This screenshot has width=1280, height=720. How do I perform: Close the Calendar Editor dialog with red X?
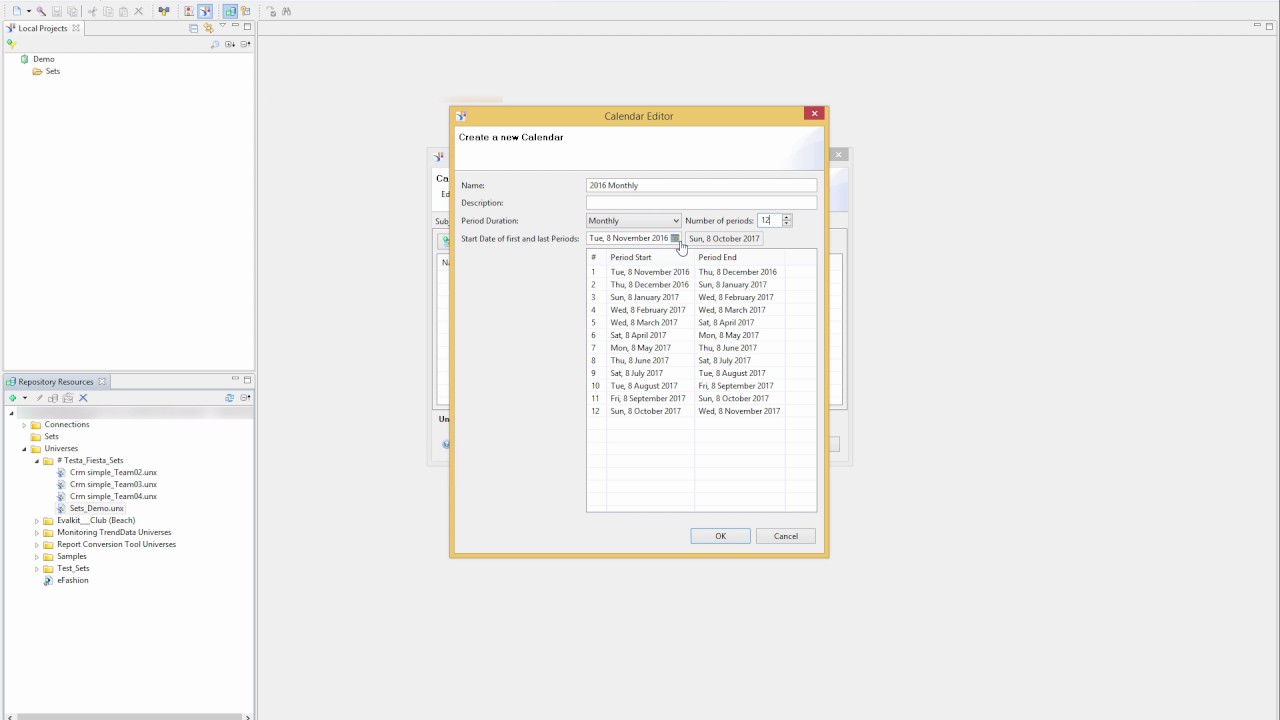pyautogui.click(x=814, y=114)
